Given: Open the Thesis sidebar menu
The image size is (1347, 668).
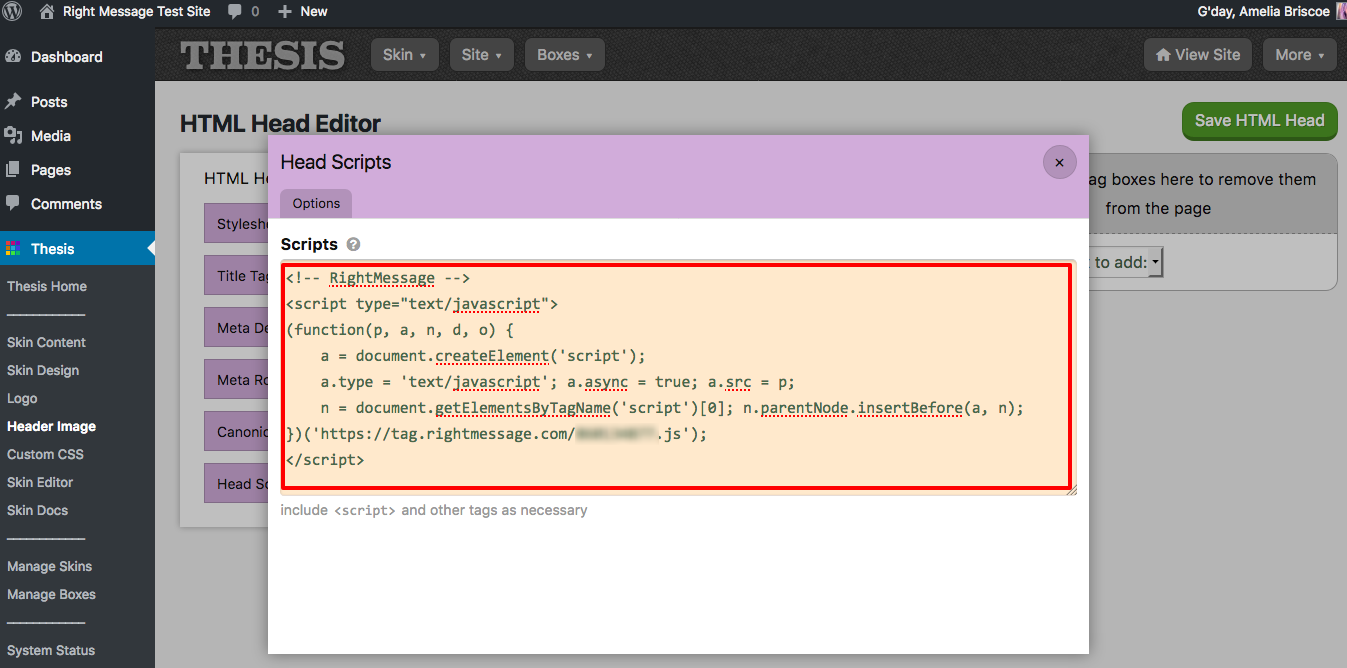Looking at the screenshot, I should coord(77,249).
